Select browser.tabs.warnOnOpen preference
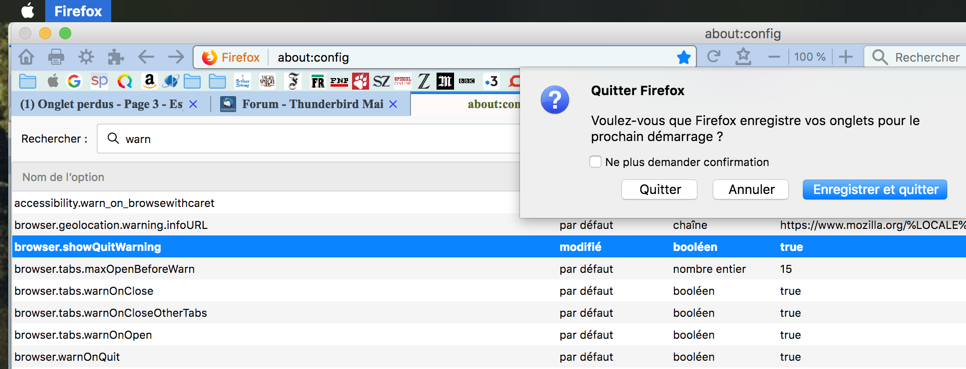 click(x=489, y=335)
